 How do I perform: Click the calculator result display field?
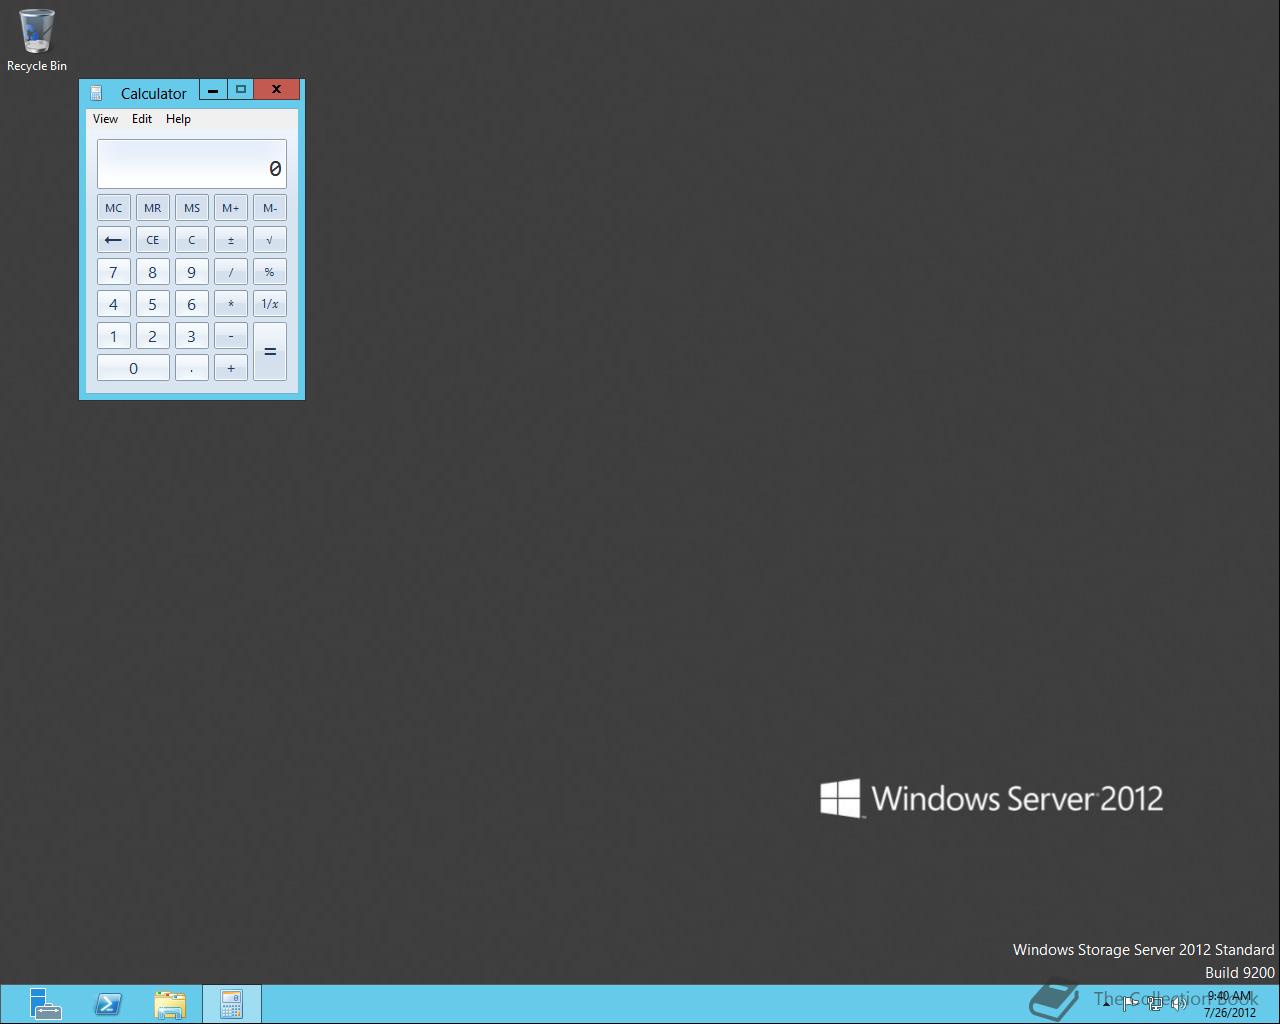point(192,164)
